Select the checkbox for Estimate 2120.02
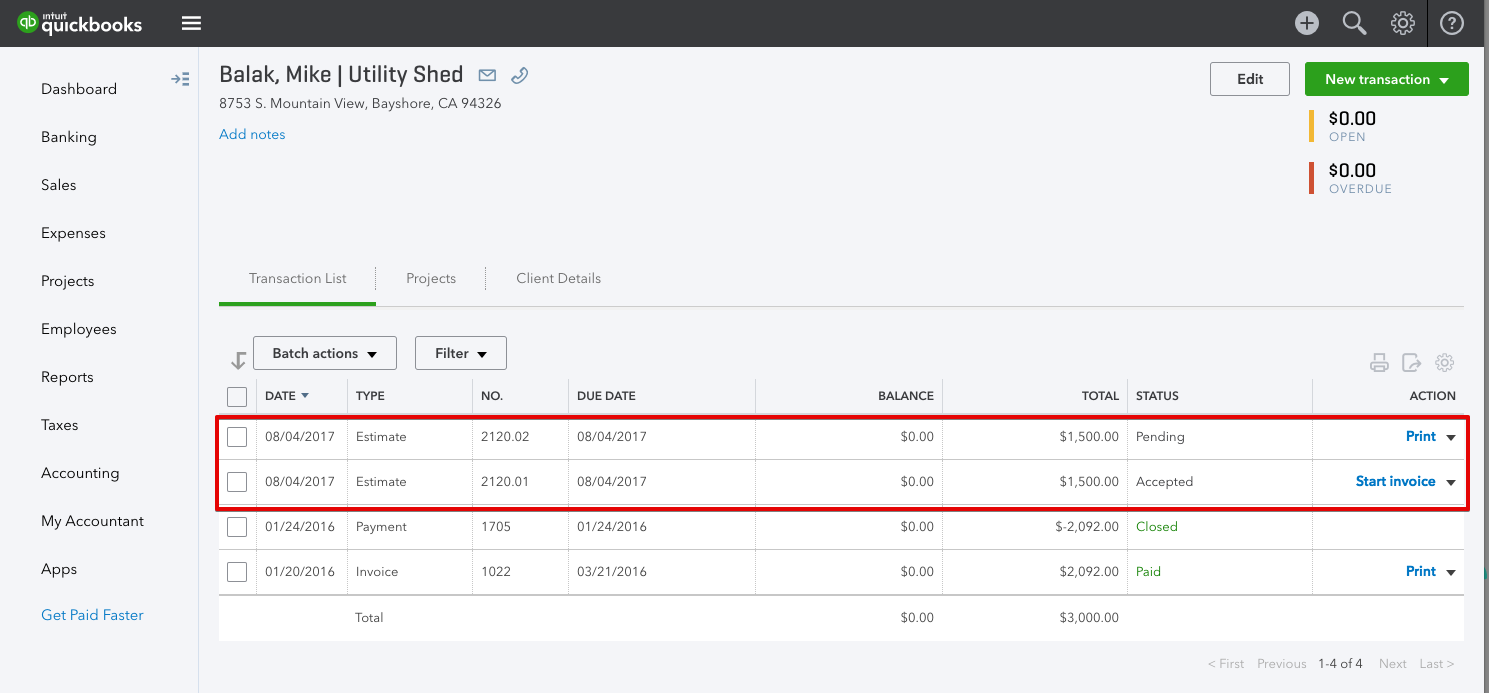 pyautogui.click(x=237, y=437)
